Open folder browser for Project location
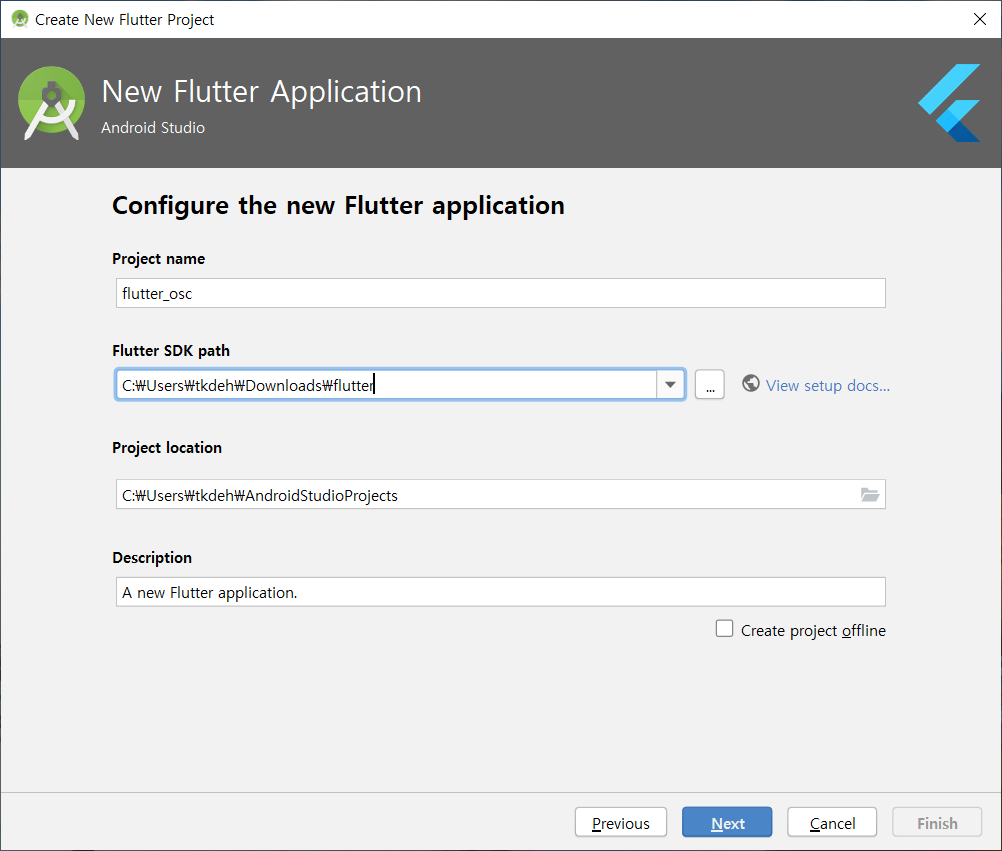This screenshot has height=851, width=1002. click(x=870, y=494)
